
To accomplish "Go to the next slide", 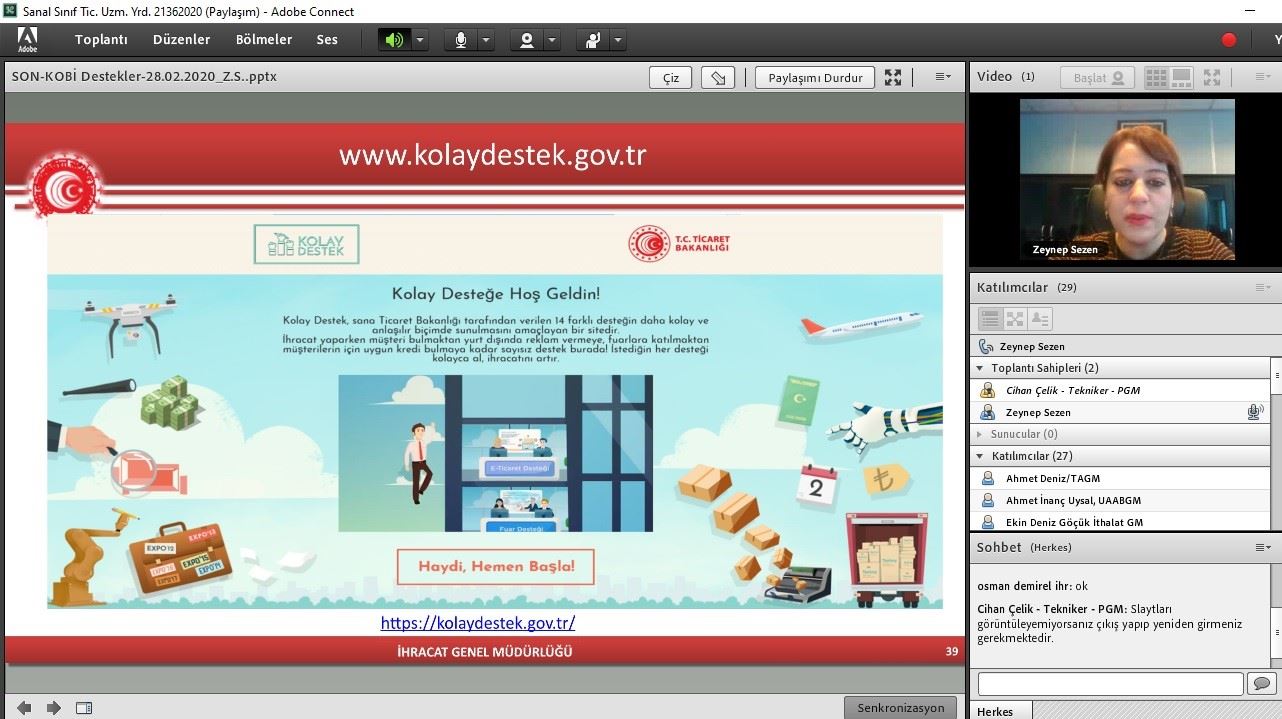I will pos(54,708).
